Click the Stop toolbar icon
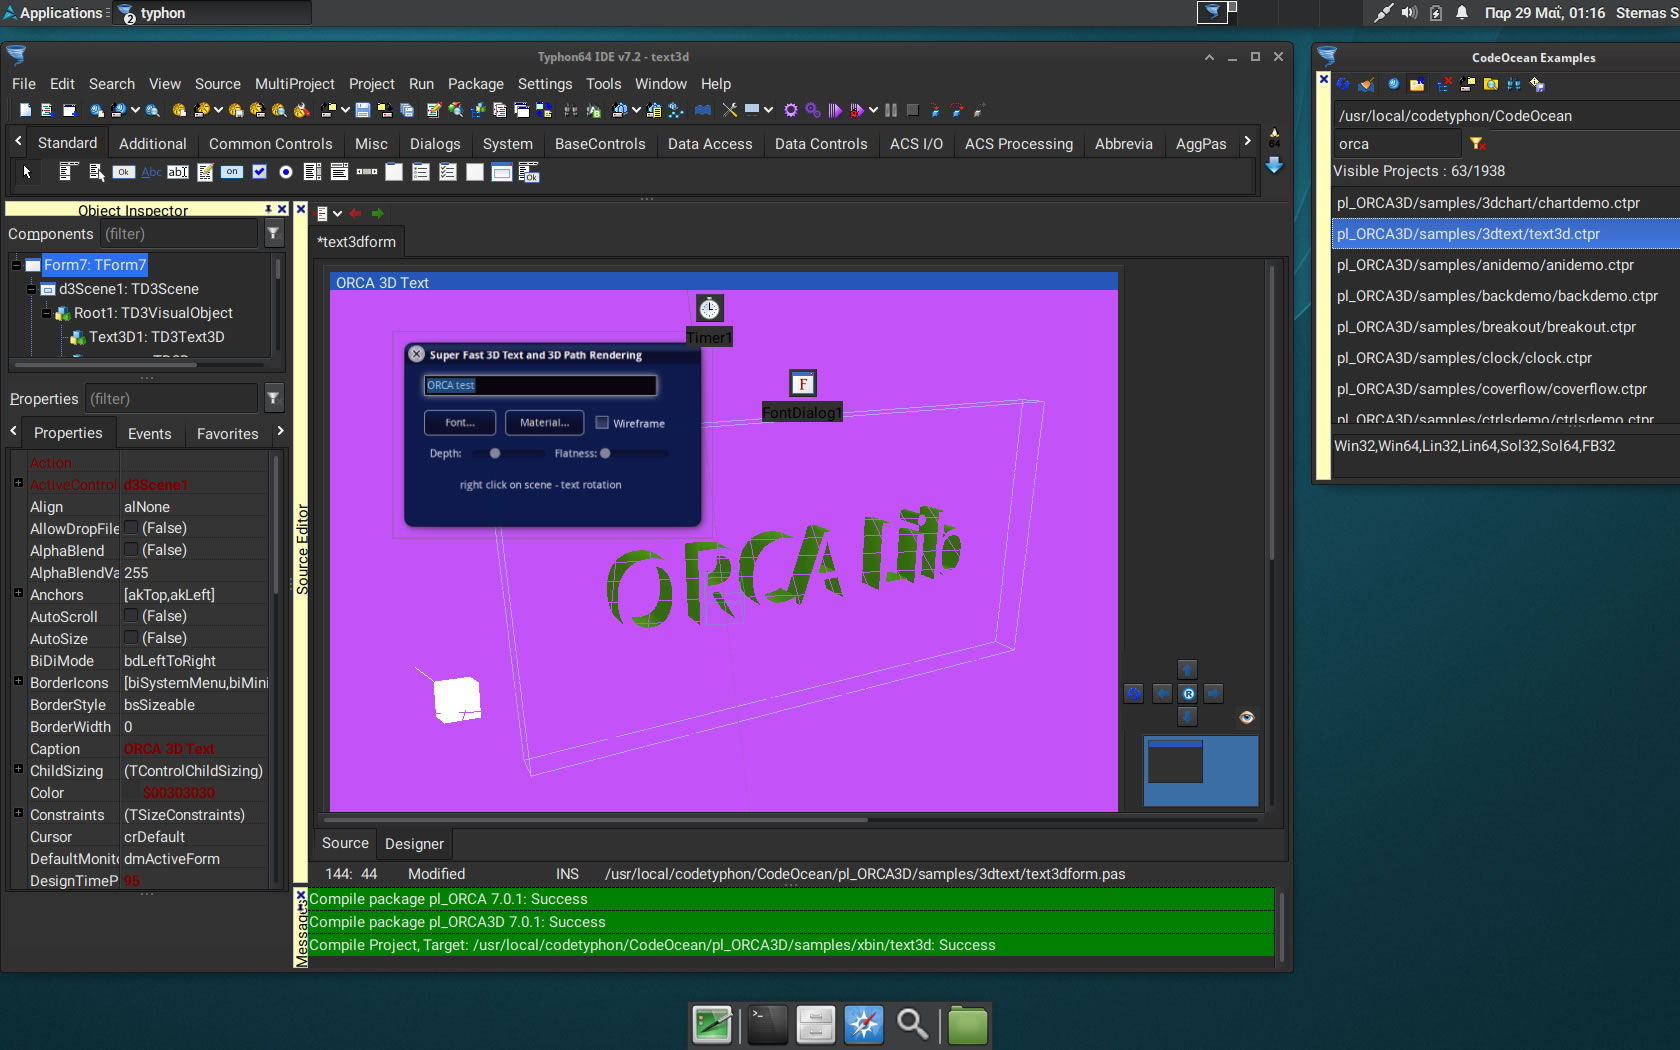The image size is (1680, 1050). (912, 110)
